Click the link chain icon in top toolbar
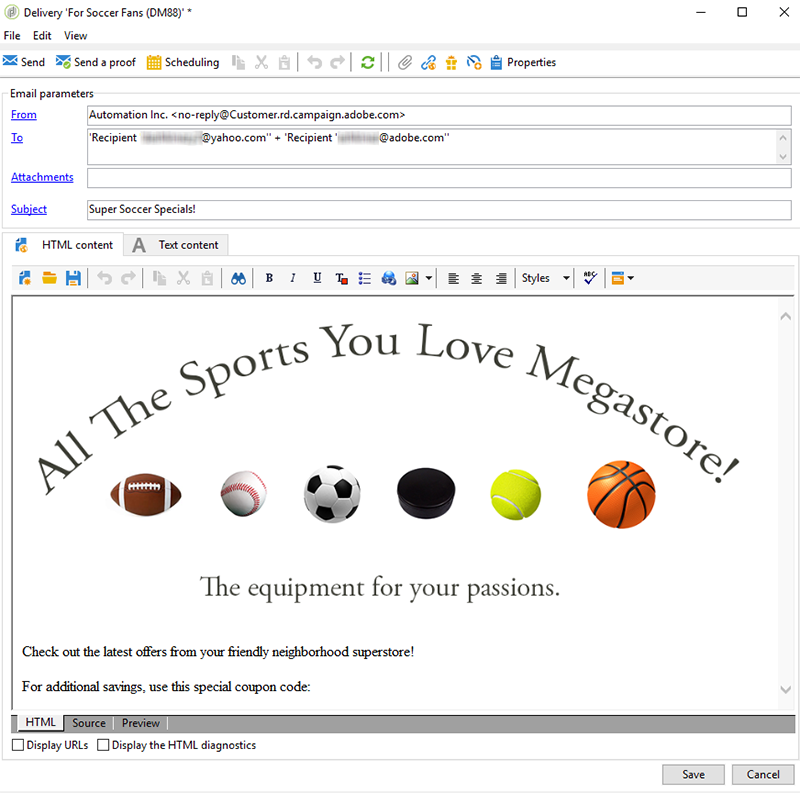The height and width of the screenshot is (793, 800). [x=429, y=62]
